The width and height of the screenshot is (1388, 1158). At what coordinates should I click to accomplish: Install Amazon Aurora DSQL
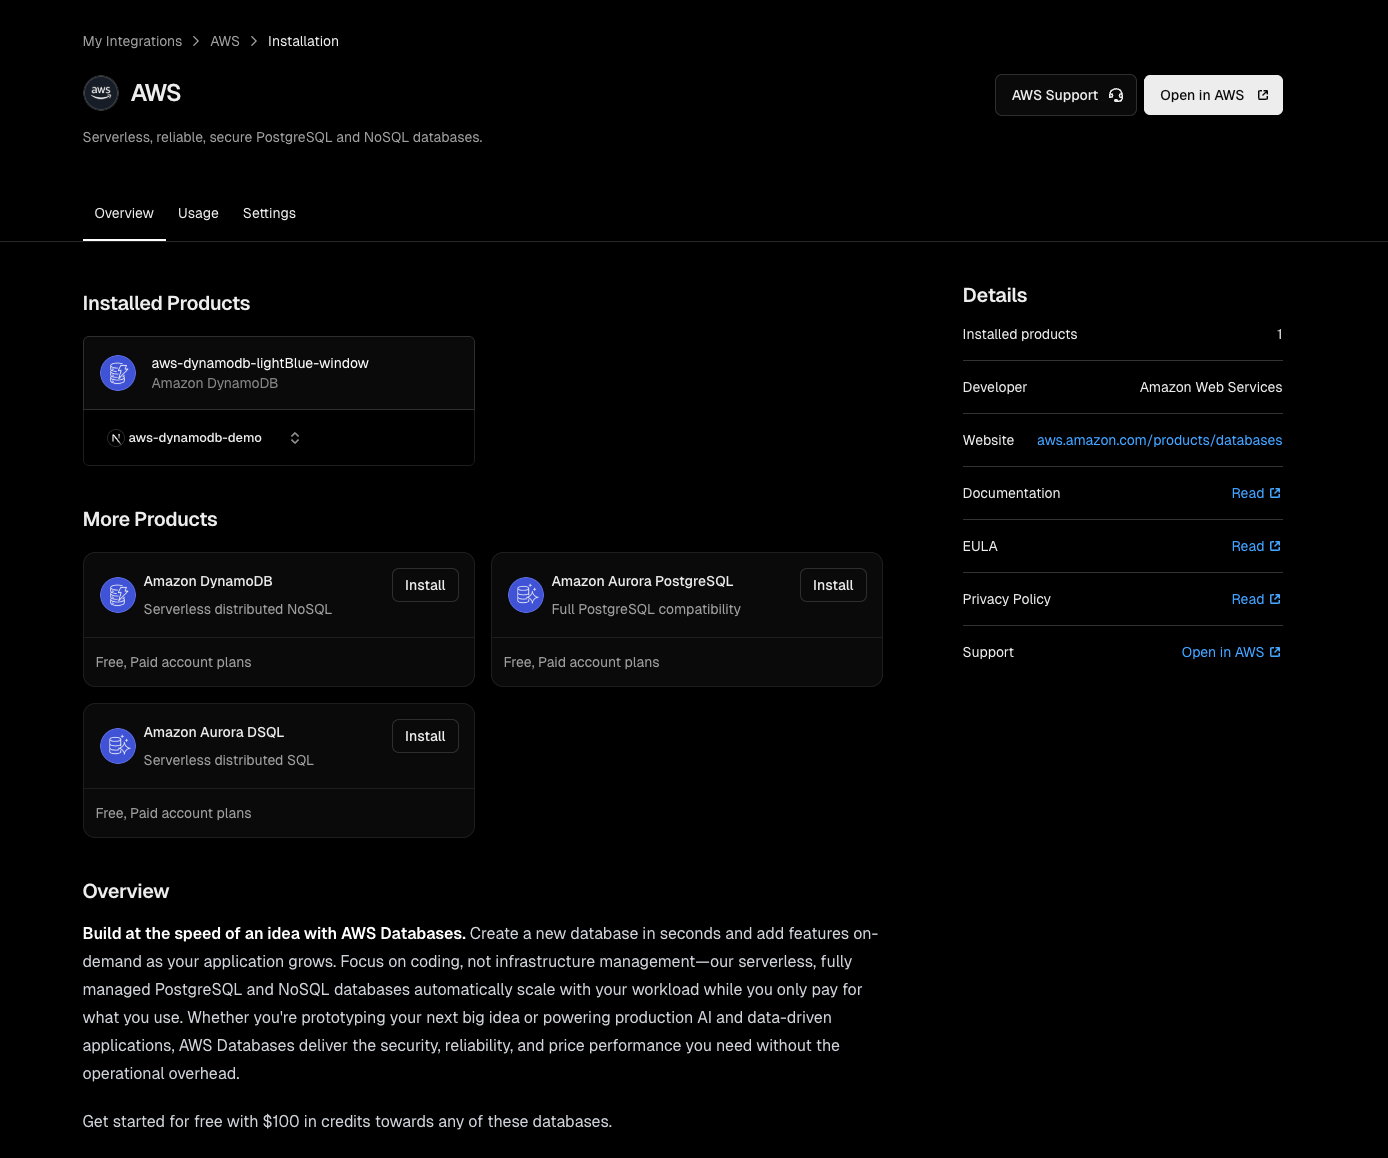pyautogui.click(x=425, y=736)
